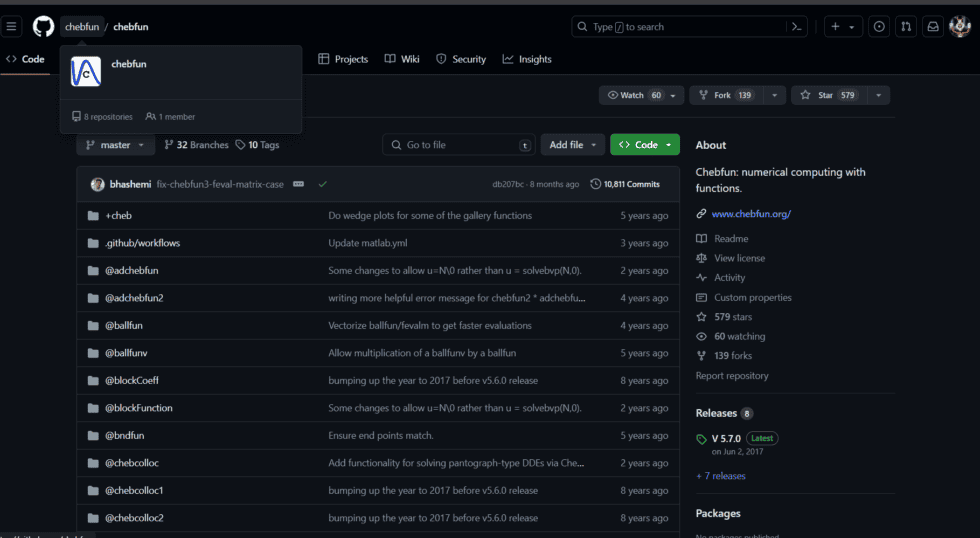Screen dimensions: 980x538
Task: Click the chebfun organization logo thumbnail
Action: click(x=86, y=72)
